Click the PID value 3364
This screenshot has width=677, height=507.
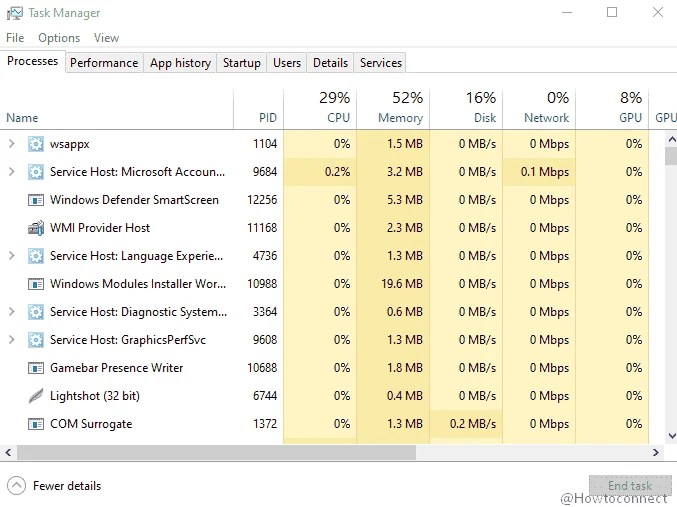point(265,312)
